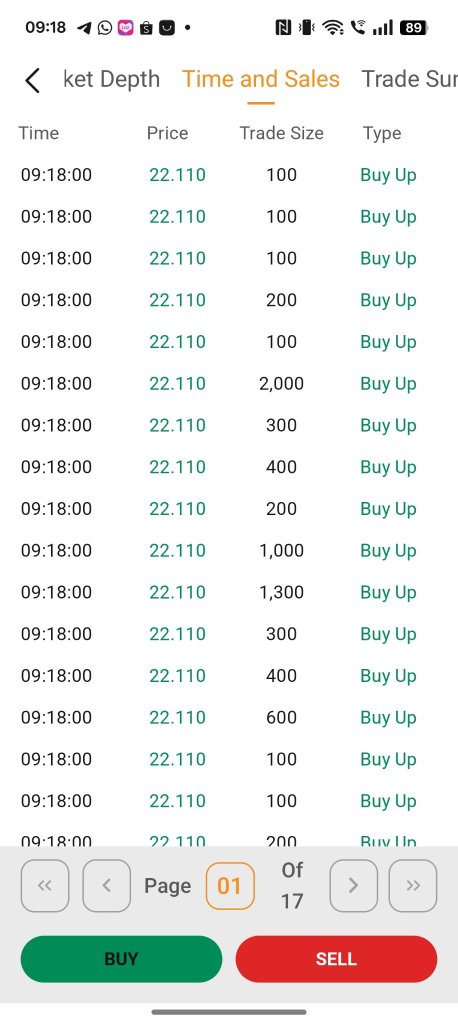Tap the back arrow icon
Viewport: 458px width, 1024px height.
coord(33,81)
